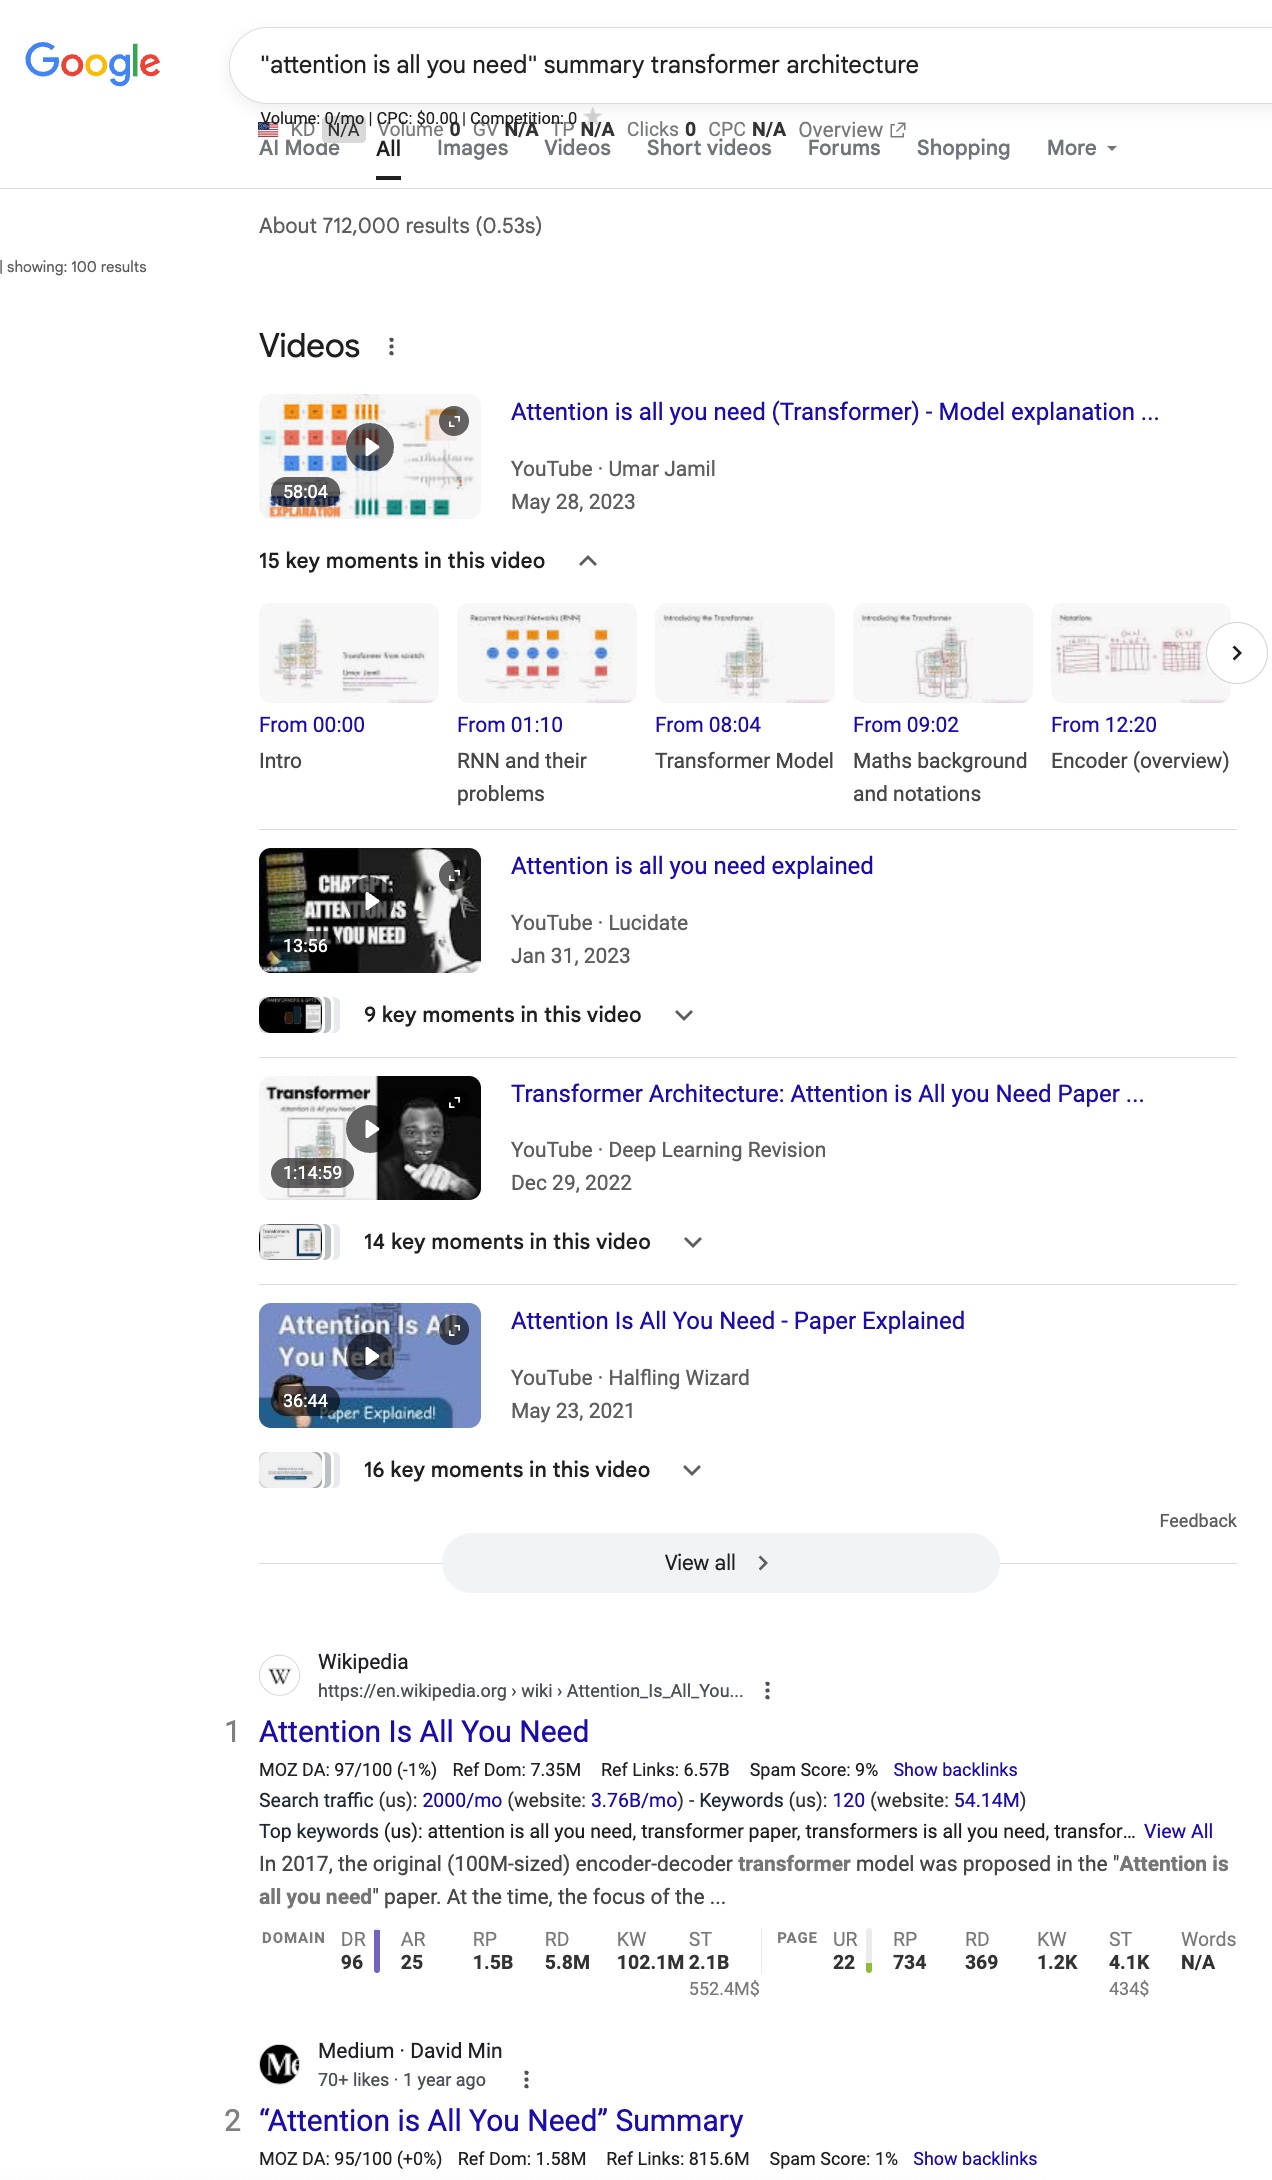
Task: Open the Shopping tab
Action: coord(963,148)
